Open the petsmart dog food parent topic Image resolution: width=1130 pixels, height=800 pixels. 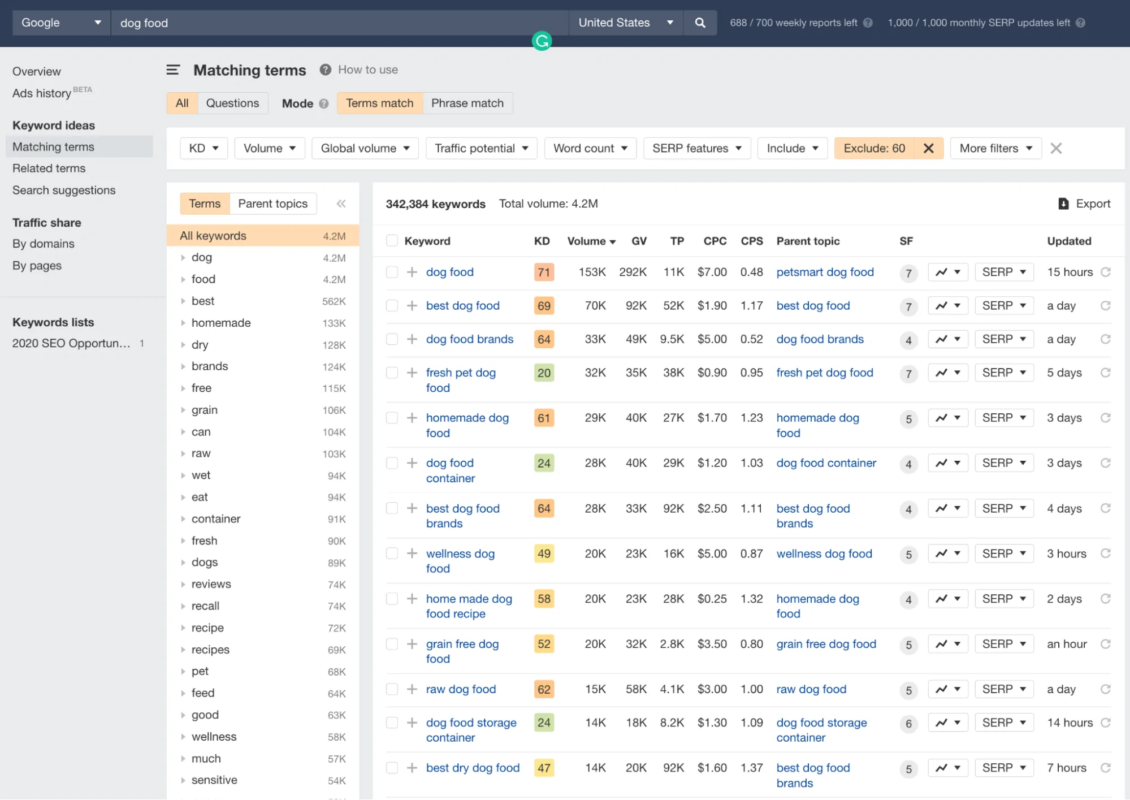pos(825,272)
